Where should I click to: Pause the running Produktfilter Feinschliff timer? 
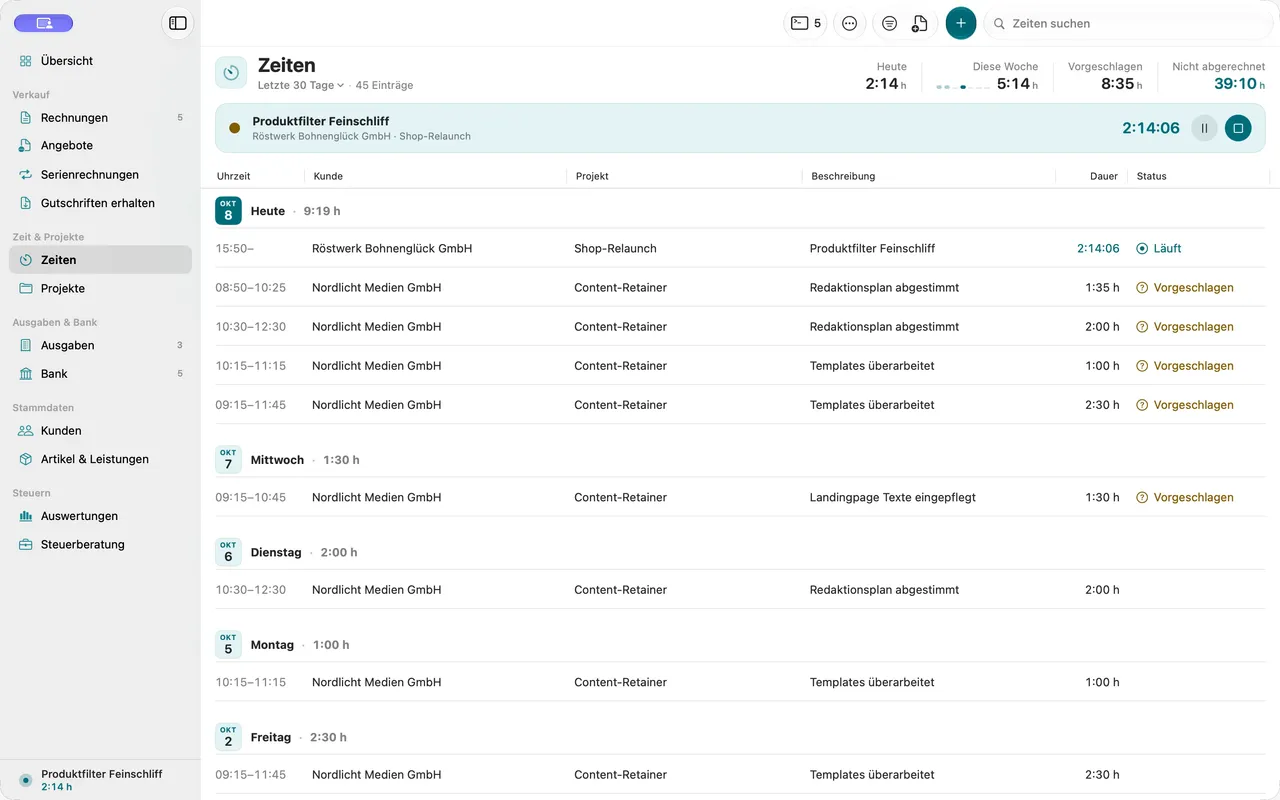coord(1204,128)
